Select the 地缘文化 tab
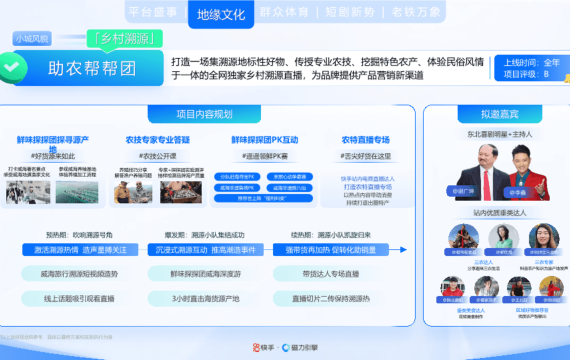 click(x=221, y=15)
